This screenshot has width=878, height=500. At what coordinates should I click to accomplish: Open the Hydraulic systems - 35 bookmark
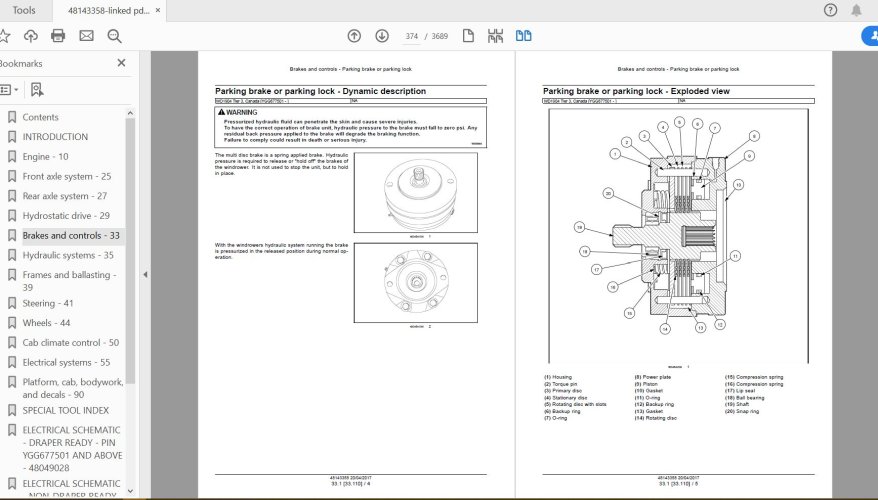coord(68,255)
